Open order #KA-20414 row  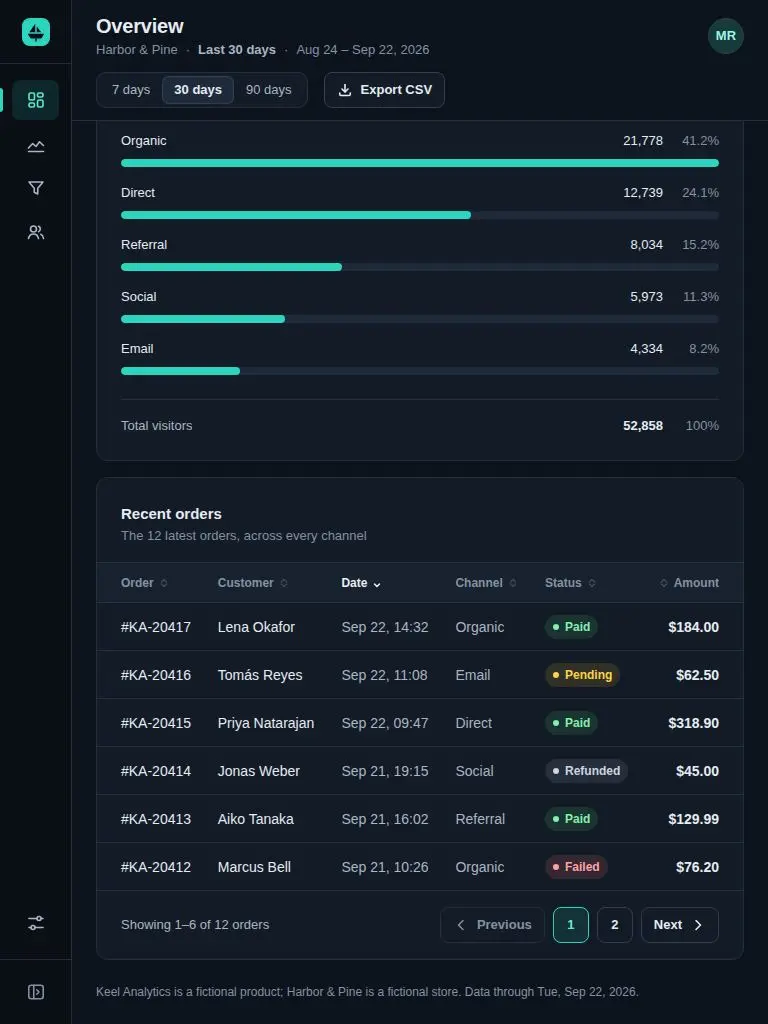pos(420,771)
